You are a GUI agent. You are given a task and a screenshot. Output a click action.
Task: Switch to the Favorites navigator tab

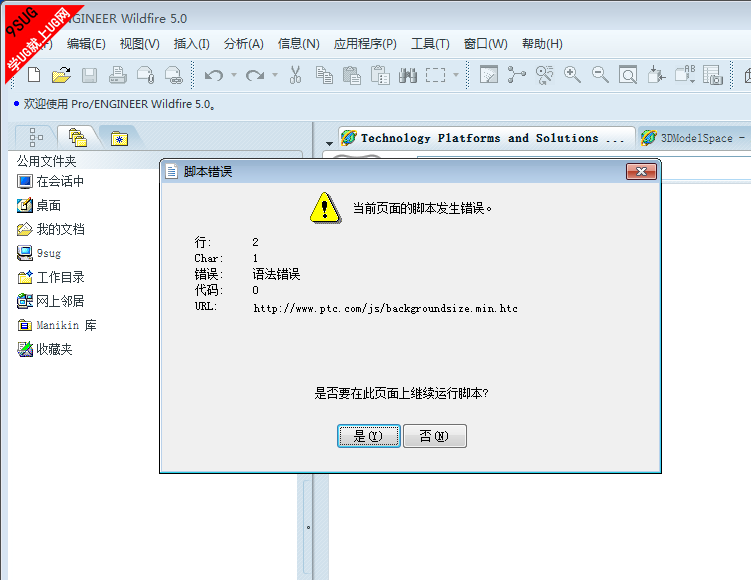(x=119, y=138)
